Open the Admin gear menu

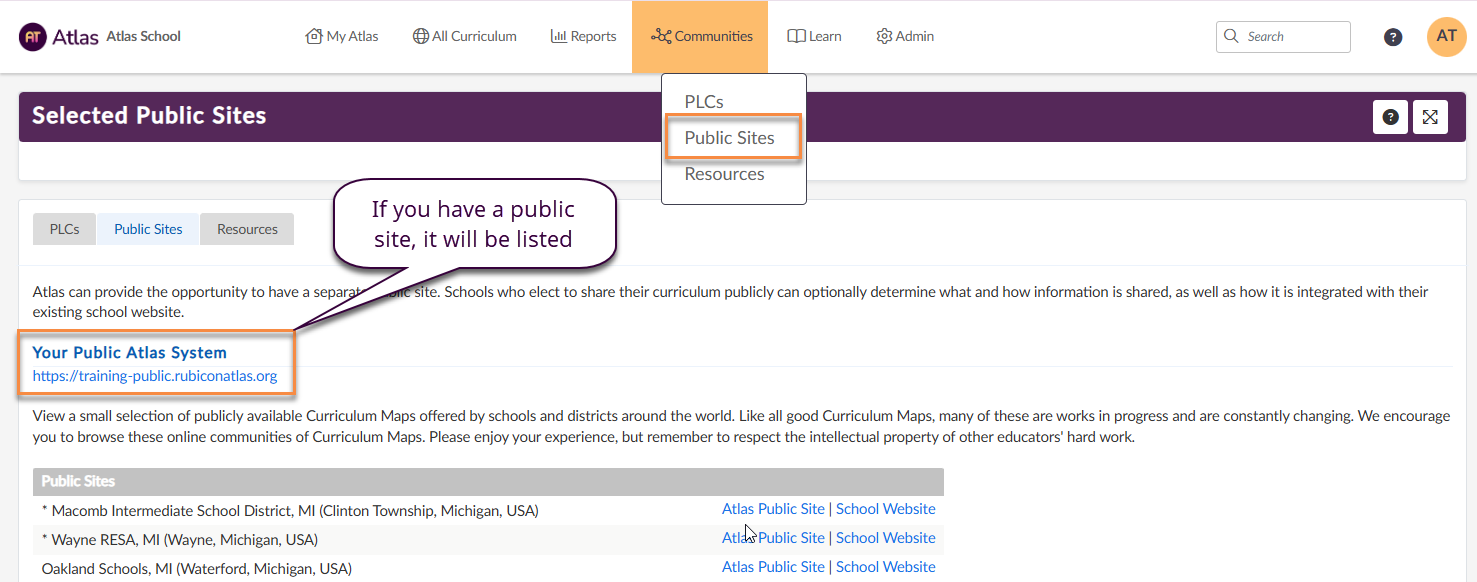pos(905,36)
